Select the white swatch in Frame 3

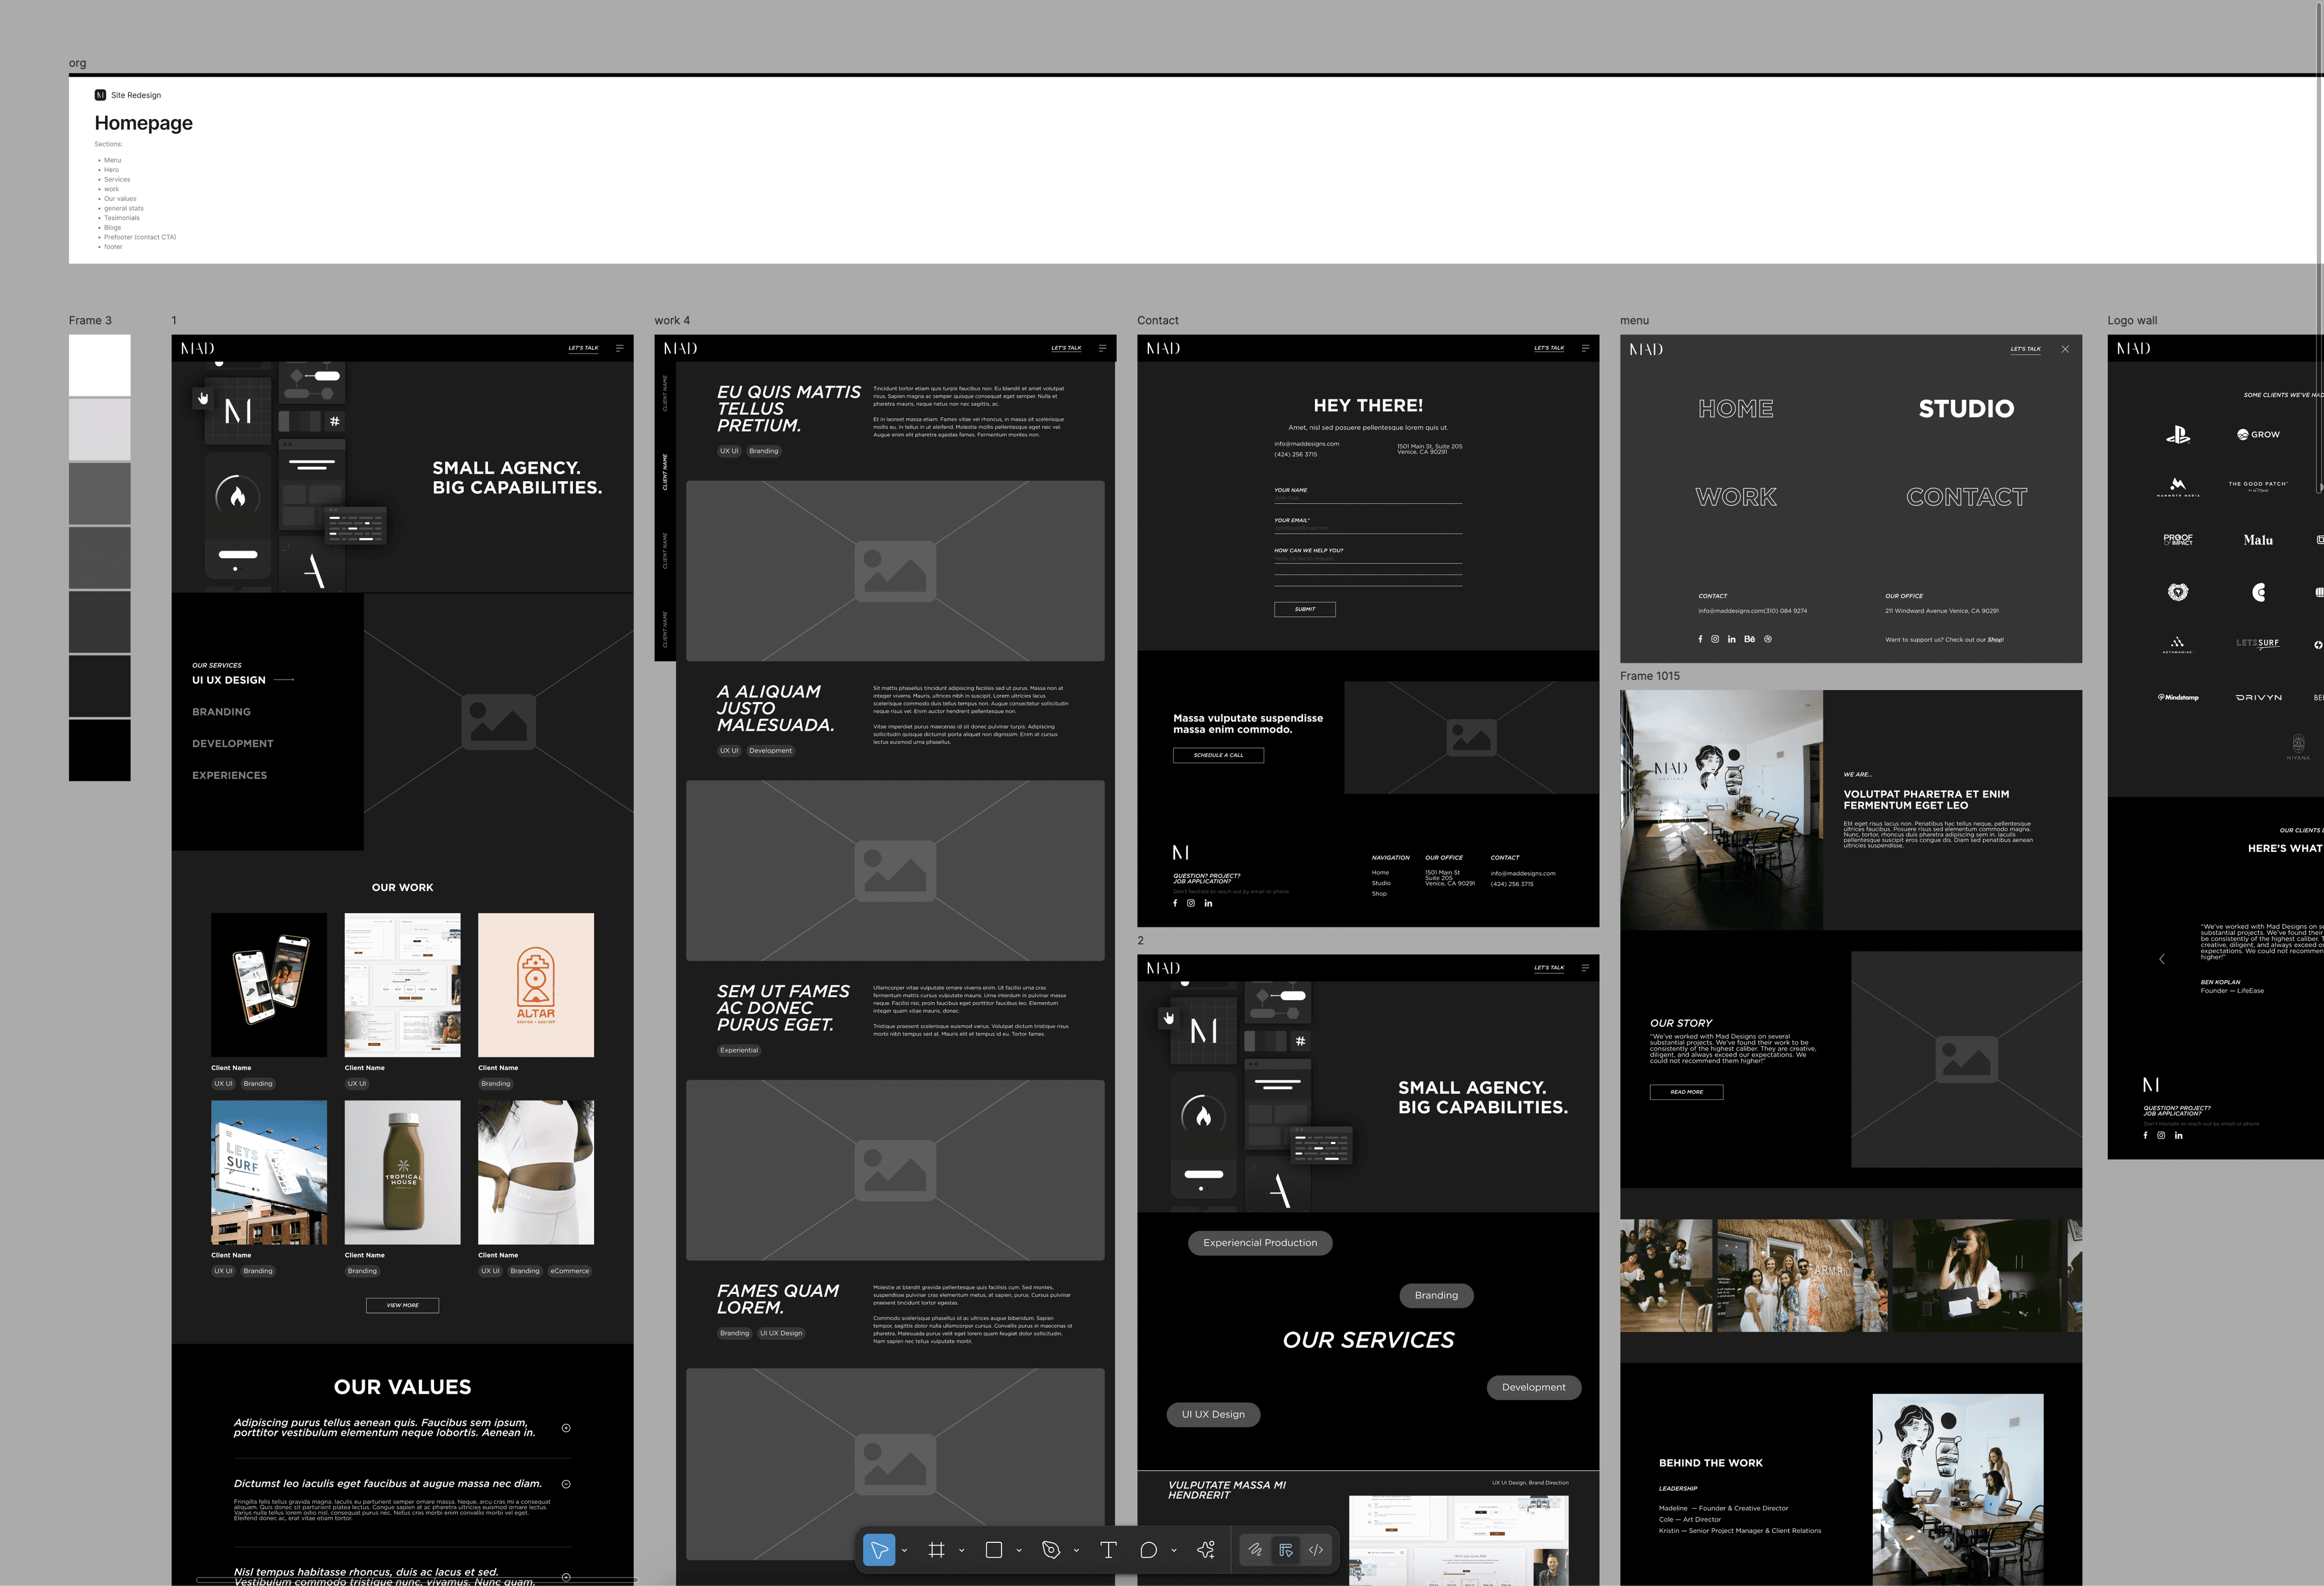pos(99,365)
